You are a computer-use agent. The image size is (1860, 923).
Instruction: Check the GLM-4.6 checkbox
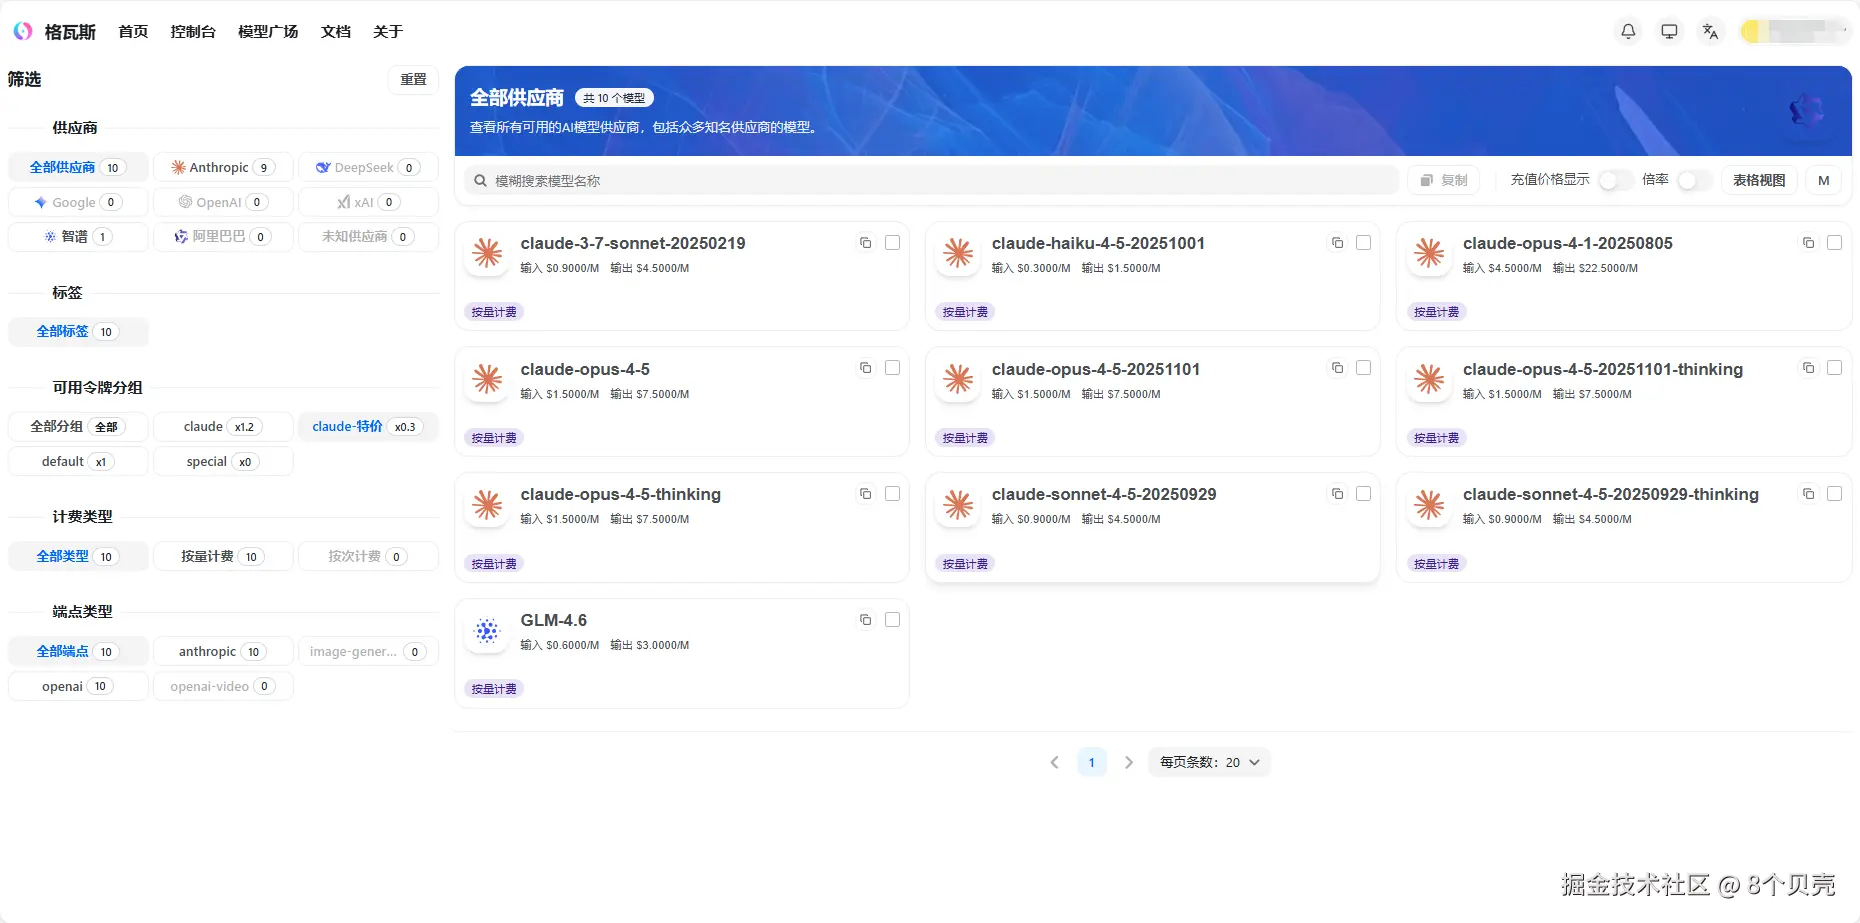tap(892, 620)
